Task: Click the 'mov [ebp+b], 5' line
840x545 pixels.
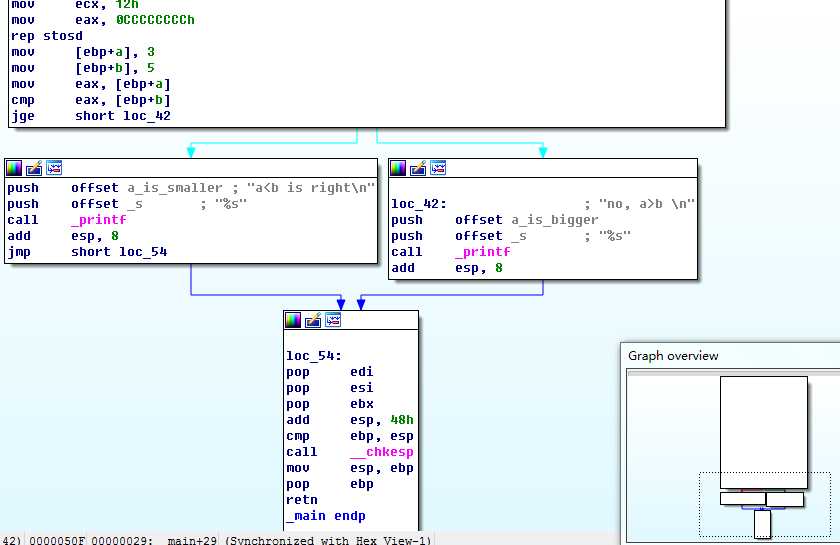Action: 83,68
